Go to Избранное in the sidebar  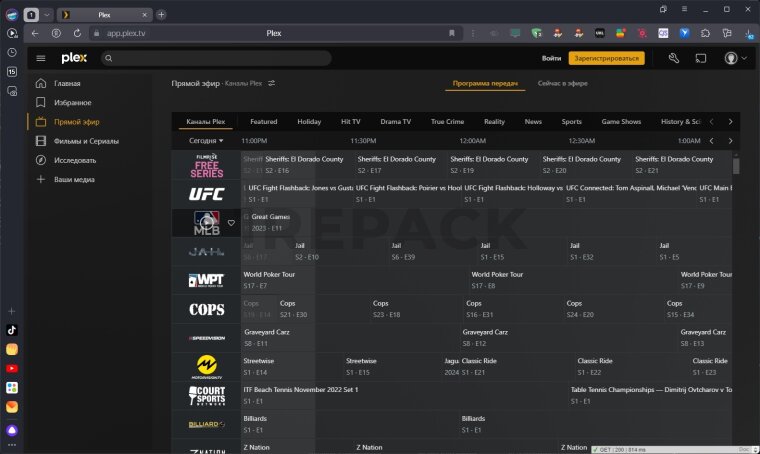tap(72, 102)
